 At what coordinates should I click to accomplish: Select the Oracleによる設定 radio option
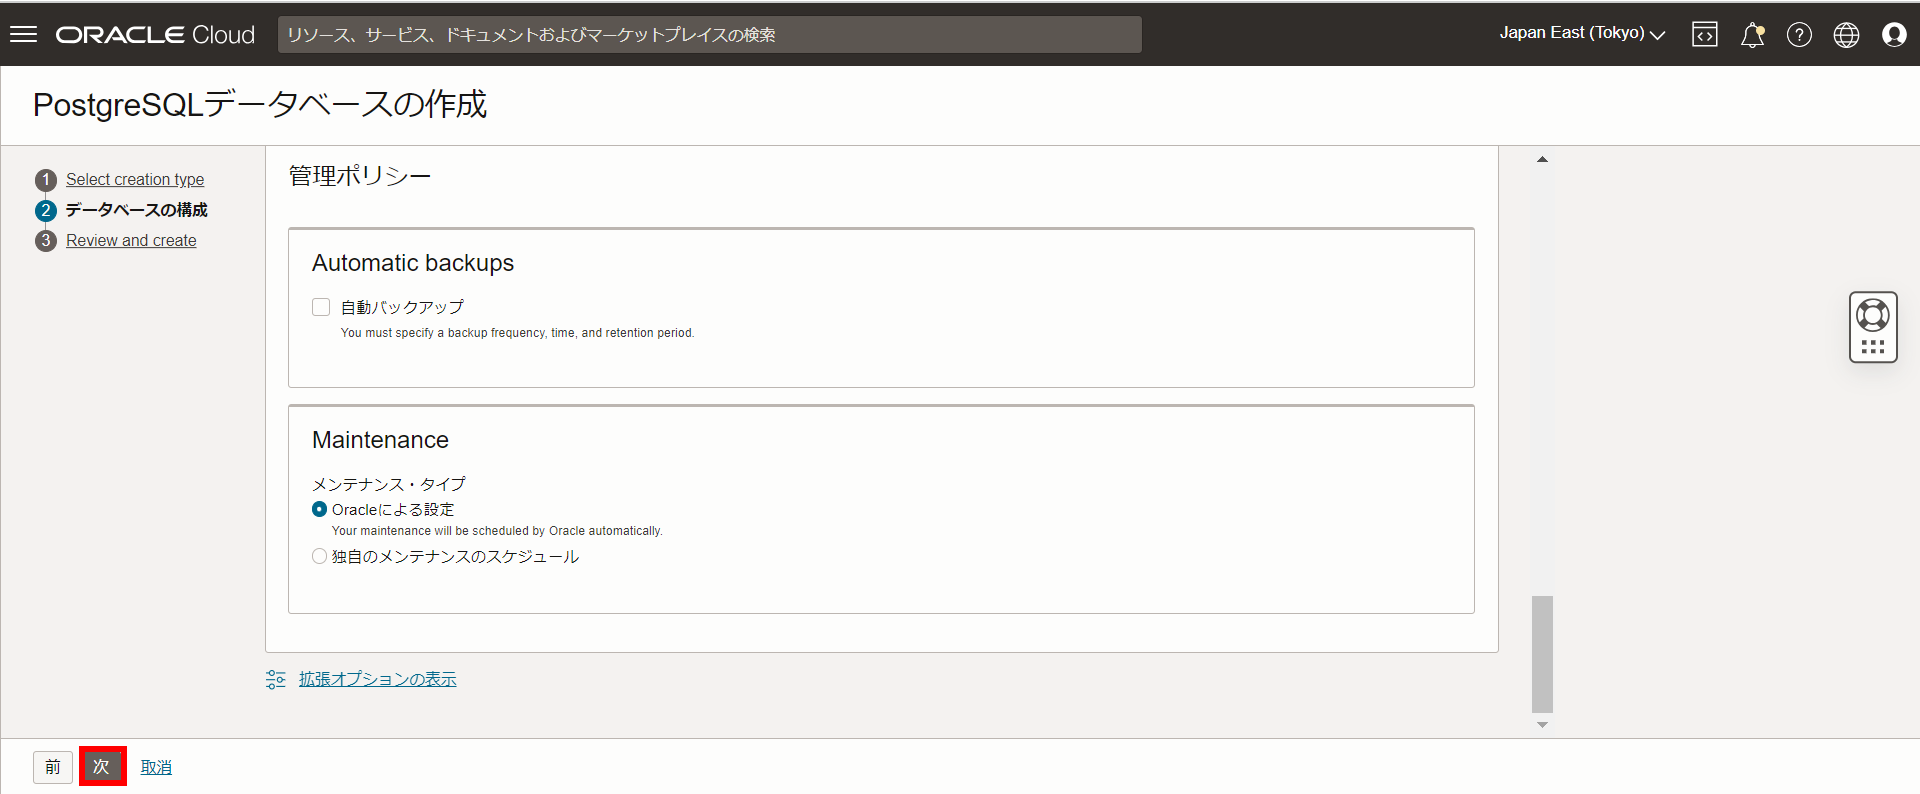(x=319, y=509)
